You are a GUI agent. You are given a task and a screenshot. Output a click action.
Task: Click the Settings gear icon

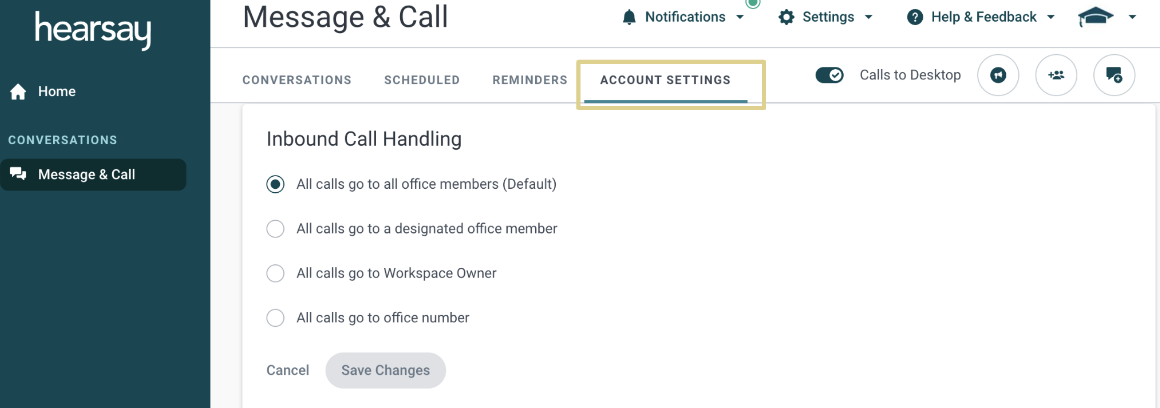(x=786, y=17)
